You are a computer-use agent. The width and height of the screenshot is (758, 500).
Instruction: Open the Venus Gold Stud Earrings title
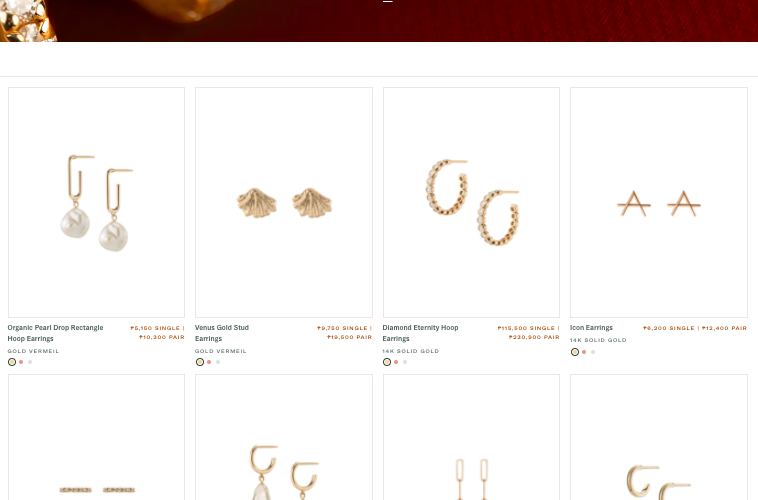point(222,333)
